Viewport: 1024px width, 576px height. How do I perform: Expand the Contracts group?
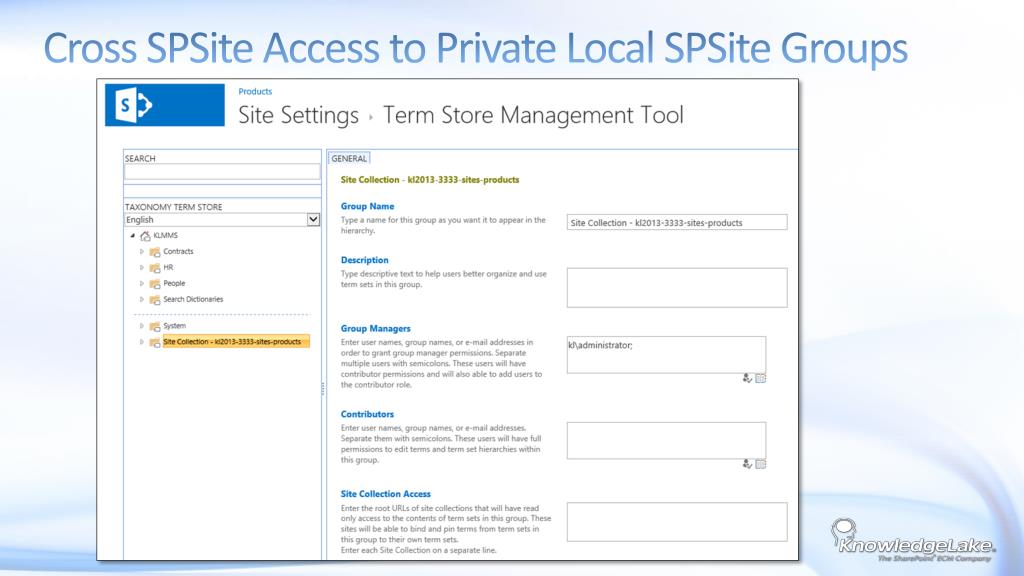tap(142, 251)
